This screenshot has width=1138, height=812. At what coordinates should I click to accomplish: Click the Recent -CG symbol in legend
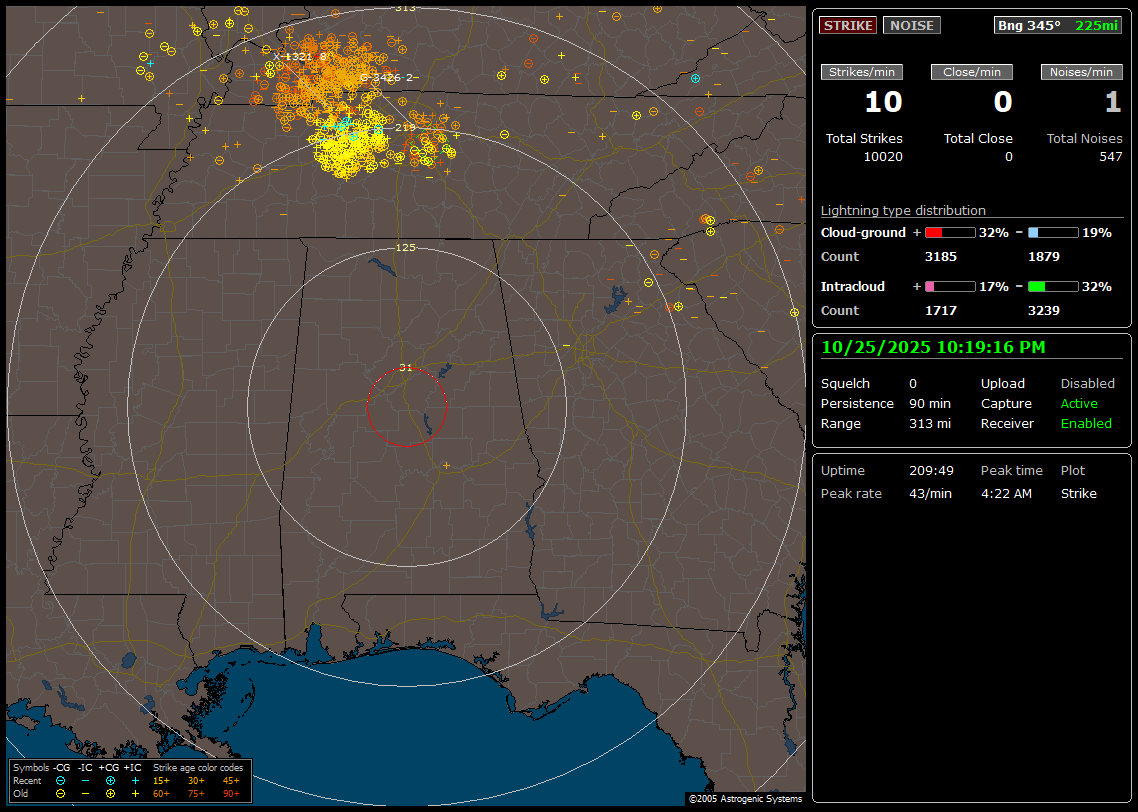click(60, 780)
